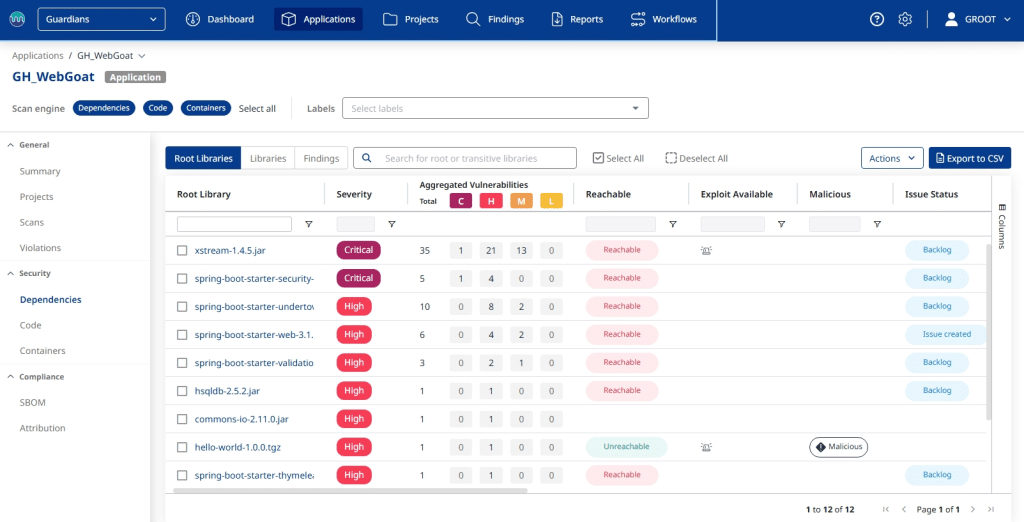Check the xstream-1.4.5.jar row checkbox
This screenshot has height=522, width=1024.
[182, 250]
